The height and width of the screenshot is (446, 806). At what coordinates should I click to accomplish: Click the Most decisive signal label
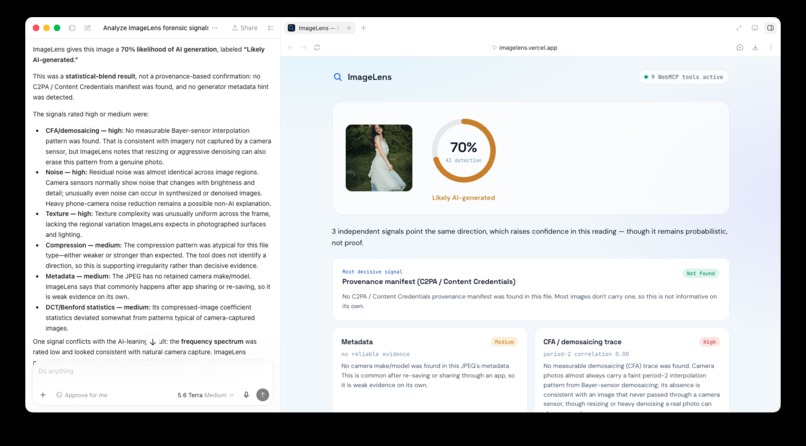(372, 272)
